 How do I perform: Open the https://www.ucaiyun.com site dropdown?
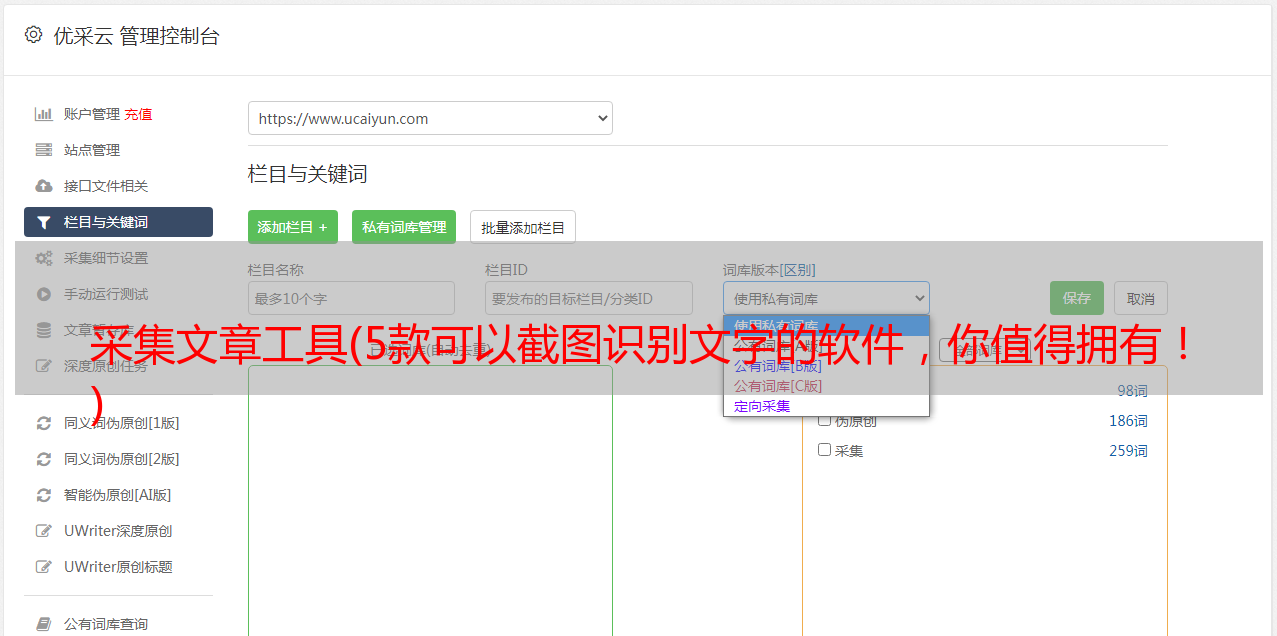click(x=430, y=118)
